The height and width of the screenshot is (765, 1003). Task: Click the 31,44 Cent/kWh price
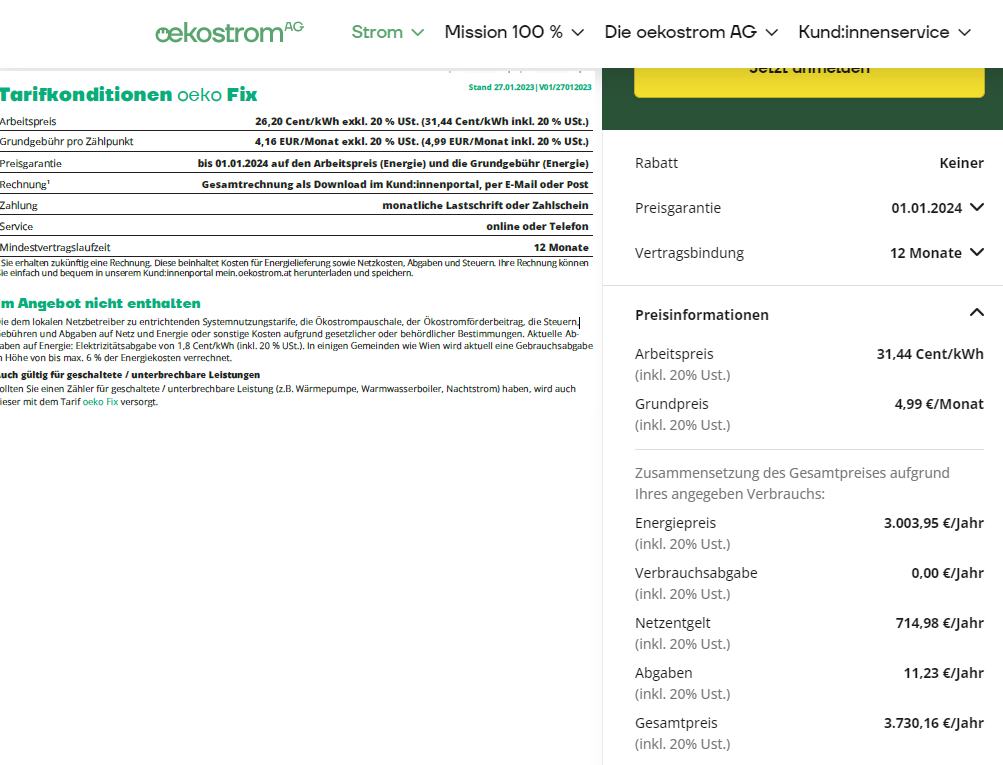point(930,354)
